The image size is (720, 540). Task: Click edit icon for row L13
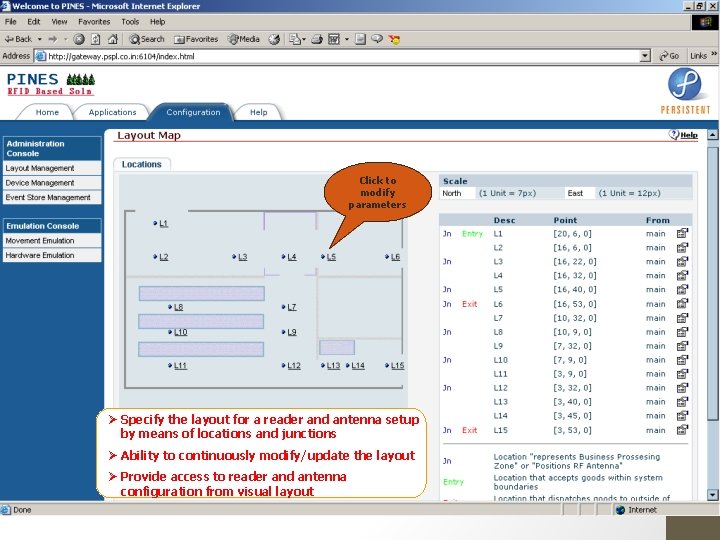pos(682,402)
